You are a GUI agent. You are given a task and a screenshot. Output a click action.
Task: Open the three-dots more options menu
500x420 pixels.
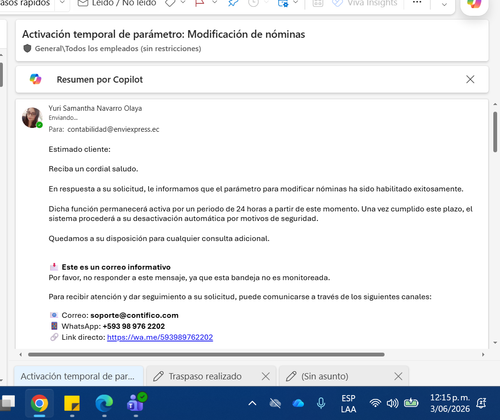pyautogui.click(x=417, y=3)
